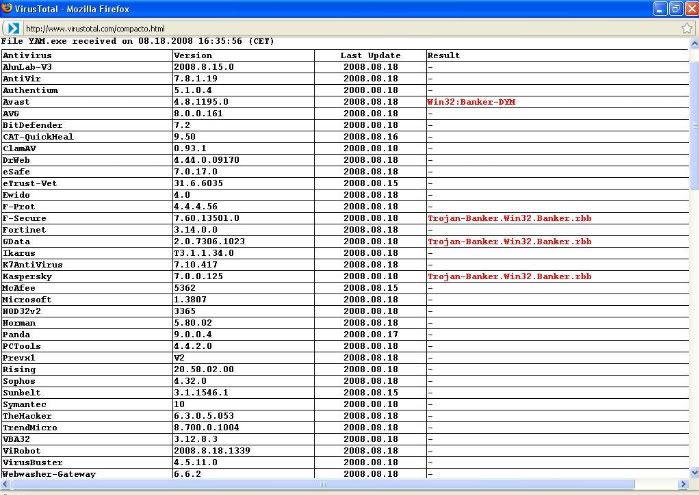Click the AVG version 8.0.0.161
This screenshot has width=699, height=495.
(x=198, y=113)
